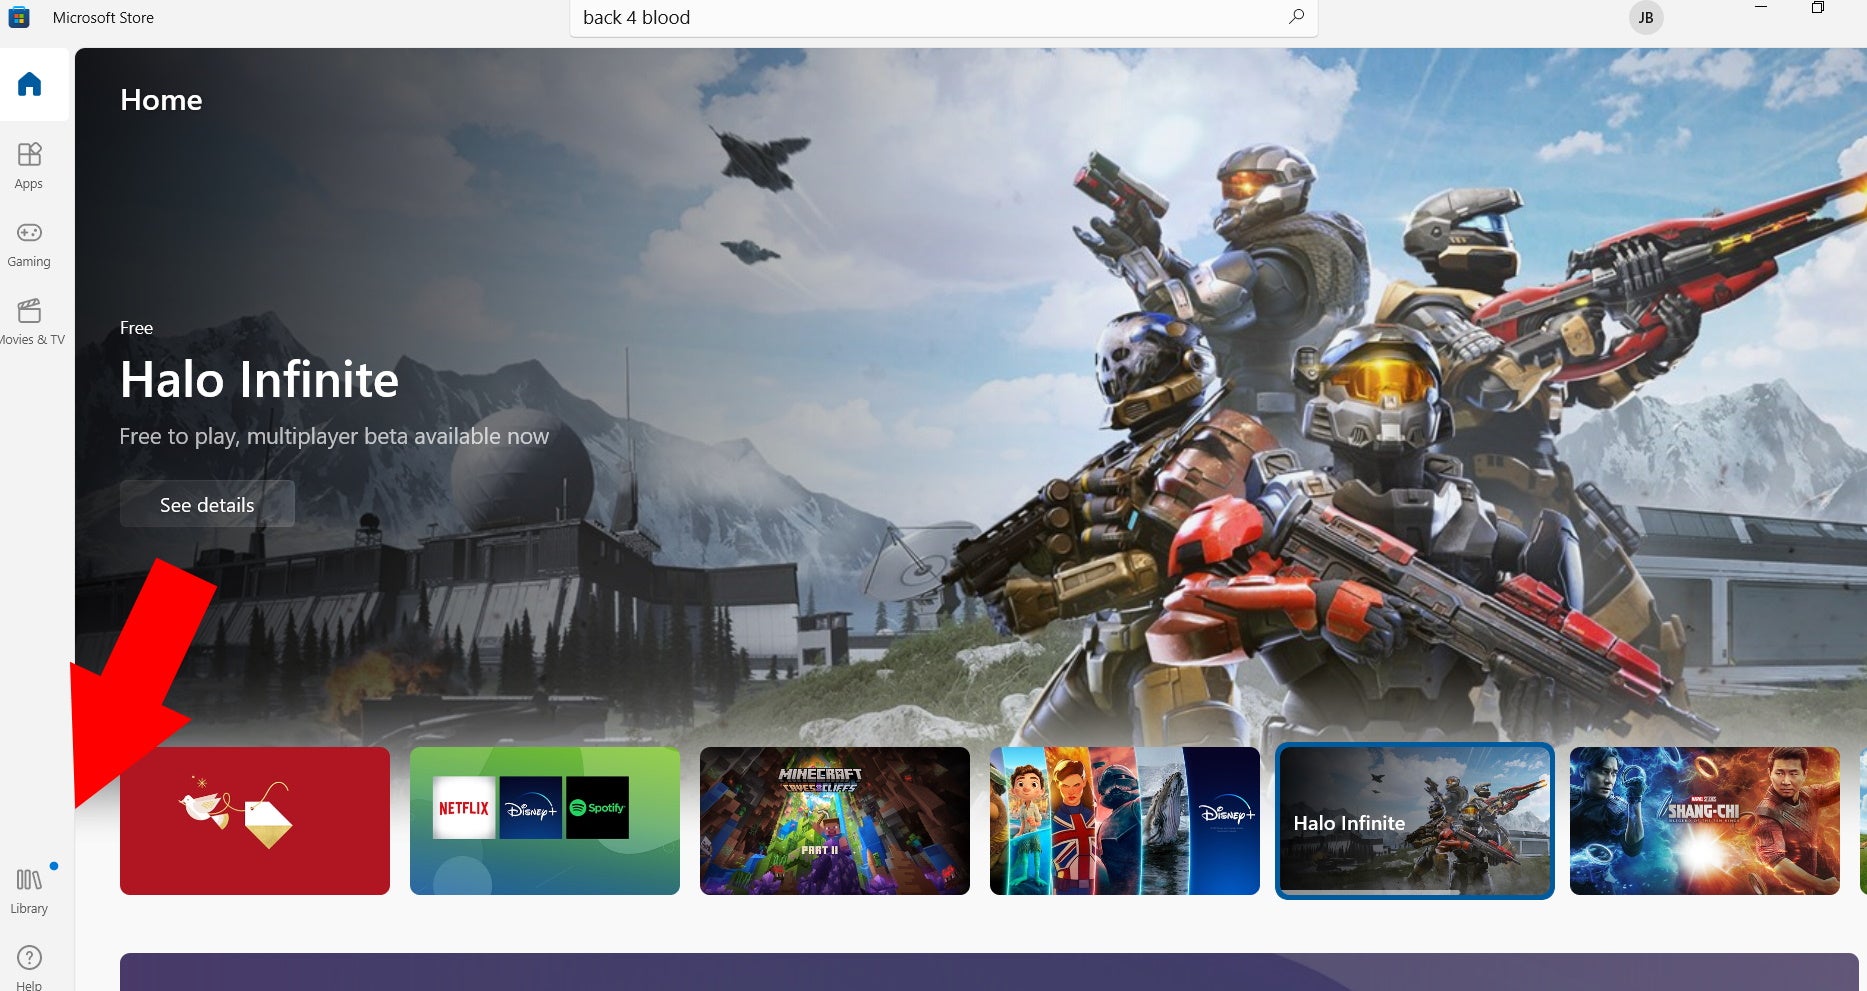Click the Microsoft Store logo icon
The width and height of the screenshot is (1867, 991).
[19, 17]
